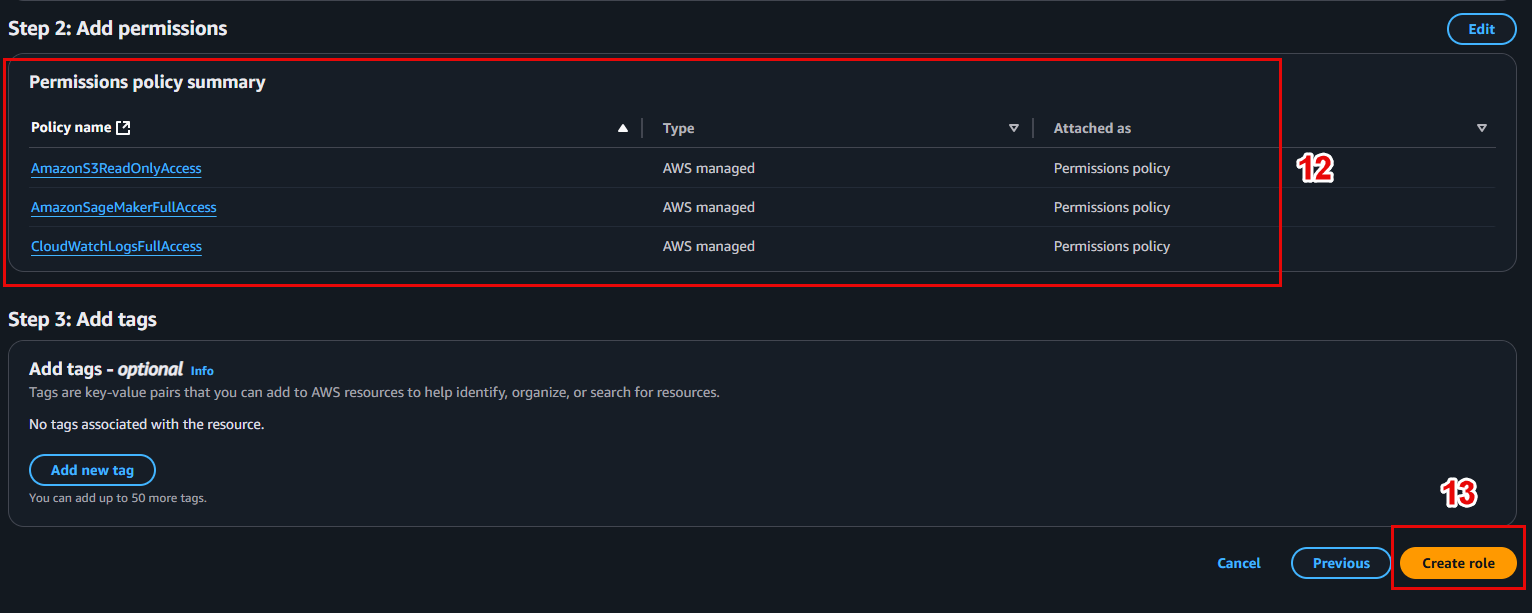
Task: Click the Edit button for Step 2
Action: point(1481,29)
